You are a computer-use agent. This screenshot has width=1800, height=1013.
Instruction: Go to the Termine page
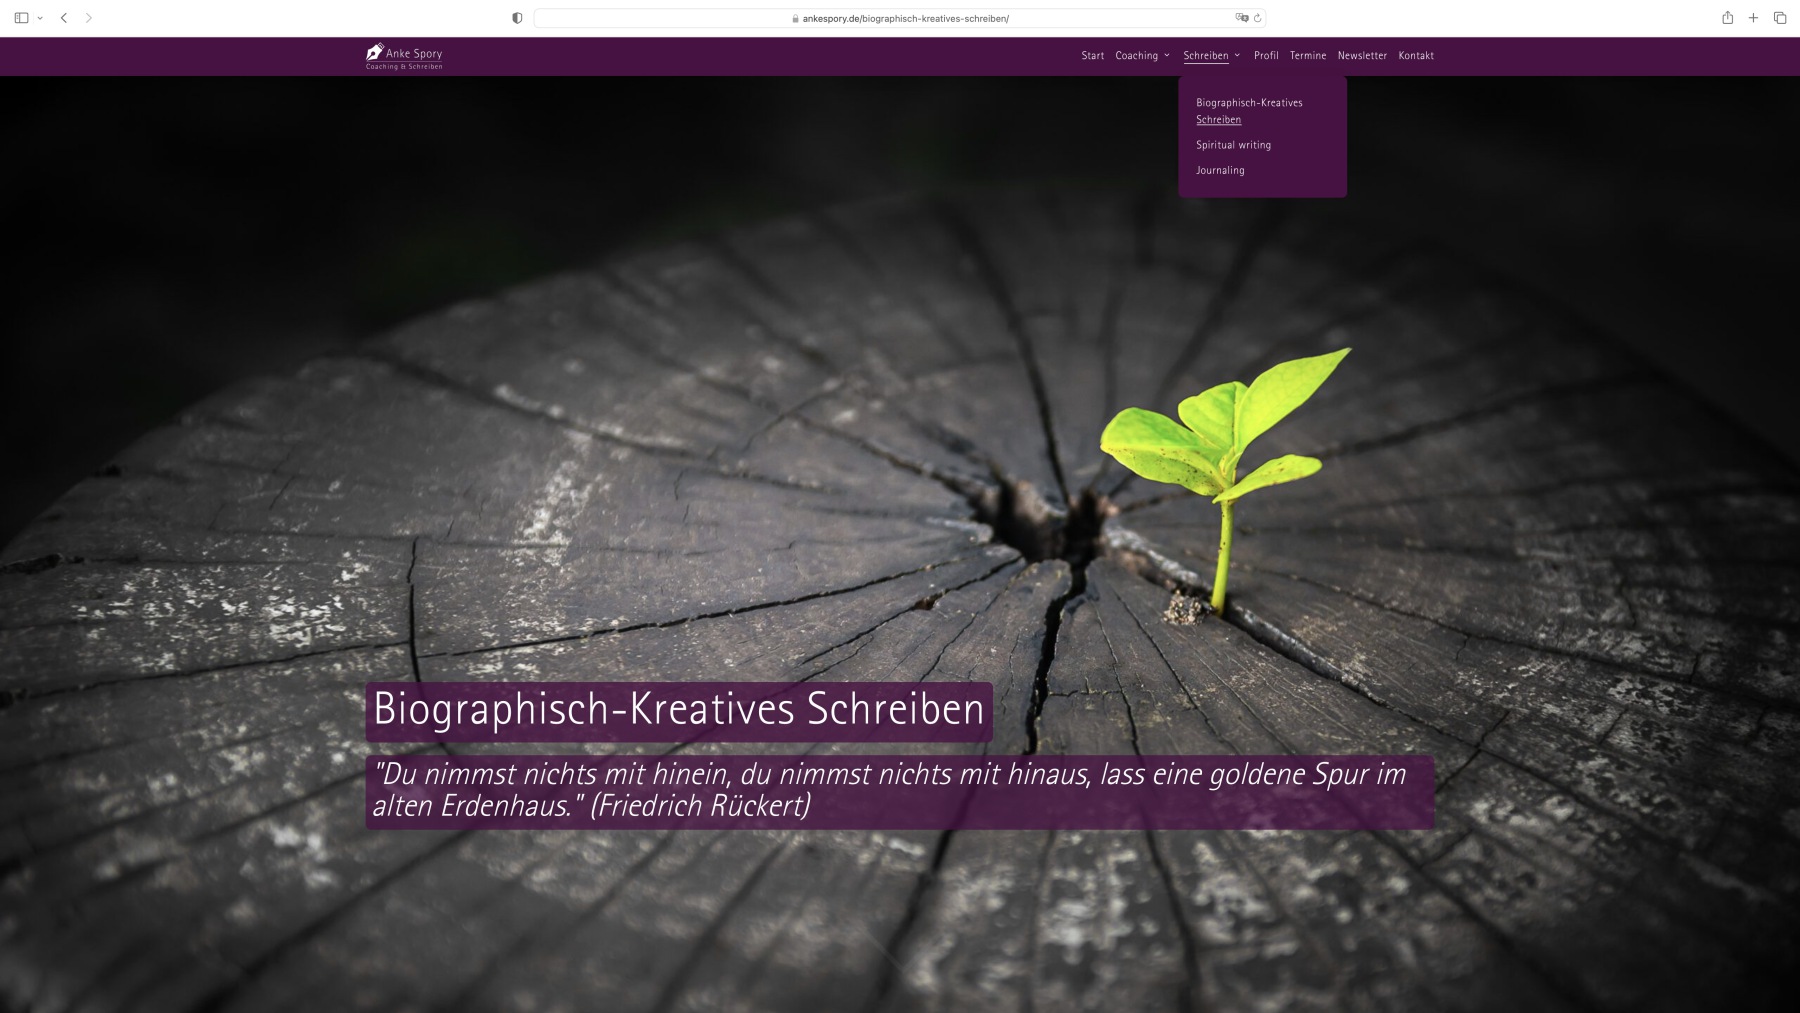click(x=1308, y=56)
